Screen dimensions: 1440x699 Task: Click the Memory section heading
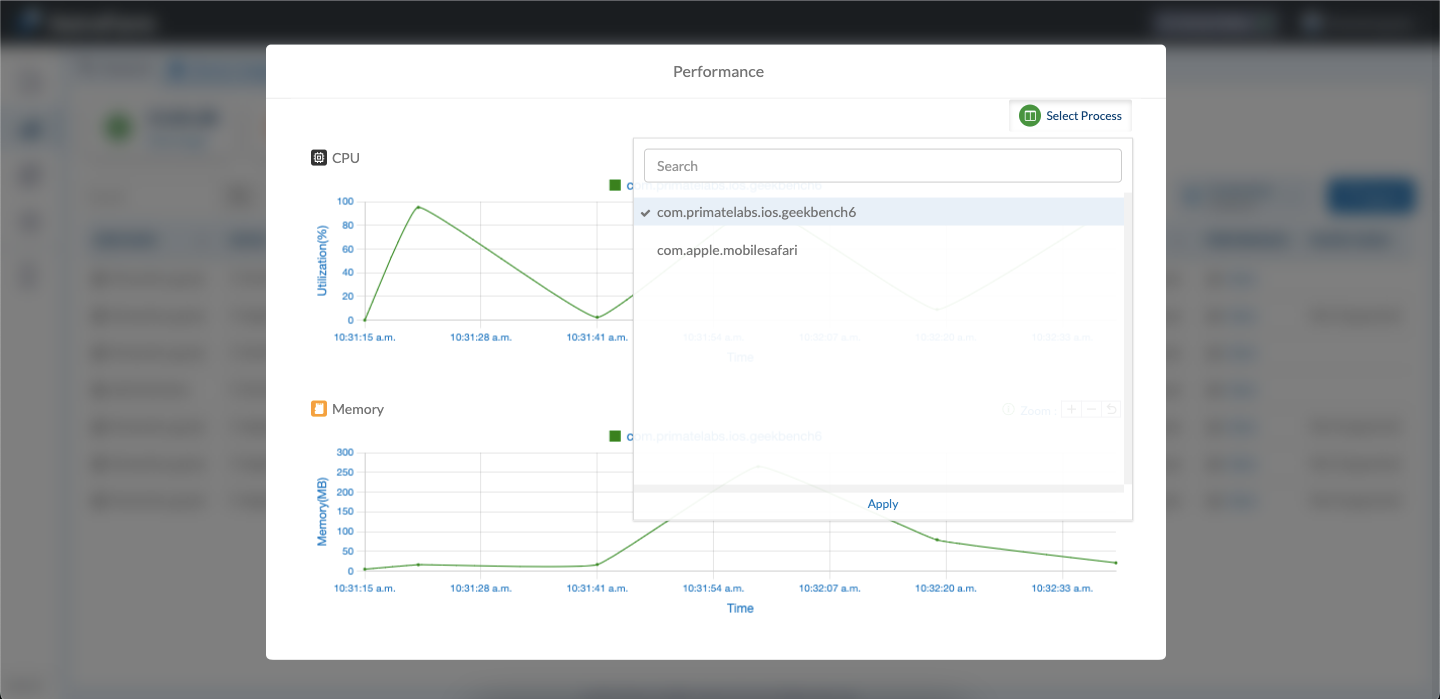tap(358, 409)
